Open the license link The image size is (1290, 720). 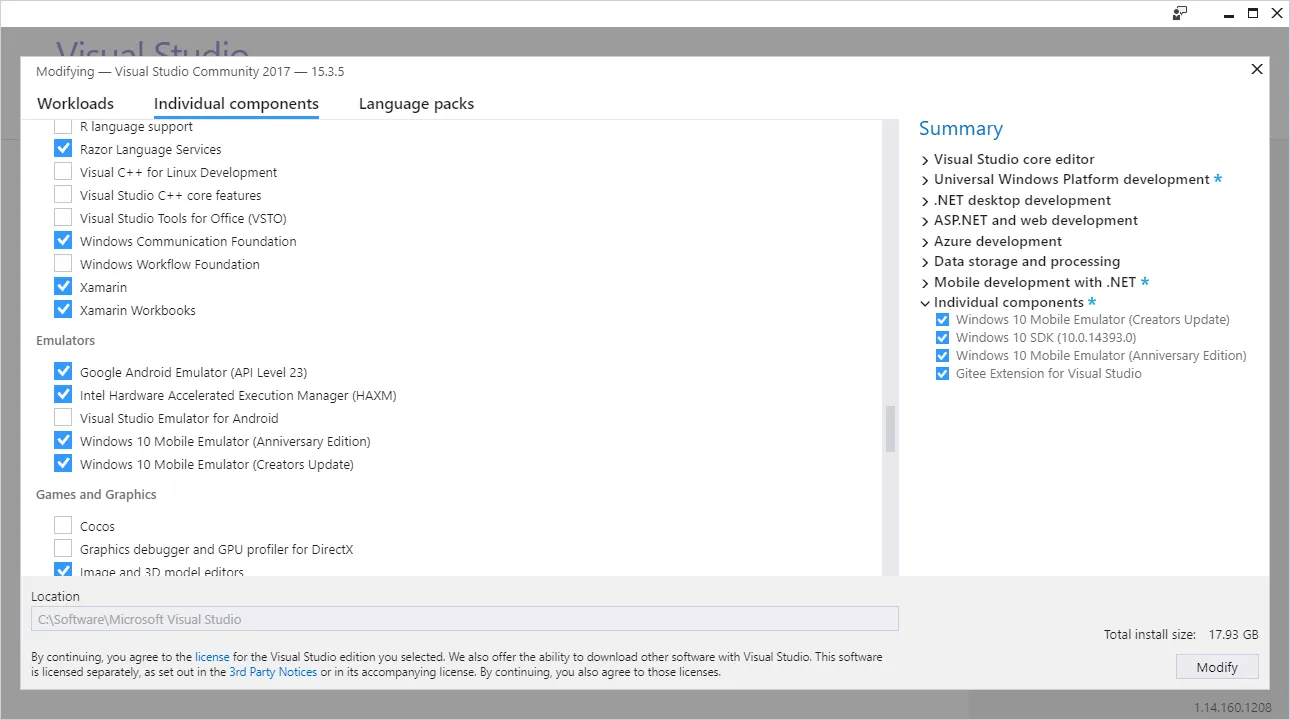(x=212, y=657)
